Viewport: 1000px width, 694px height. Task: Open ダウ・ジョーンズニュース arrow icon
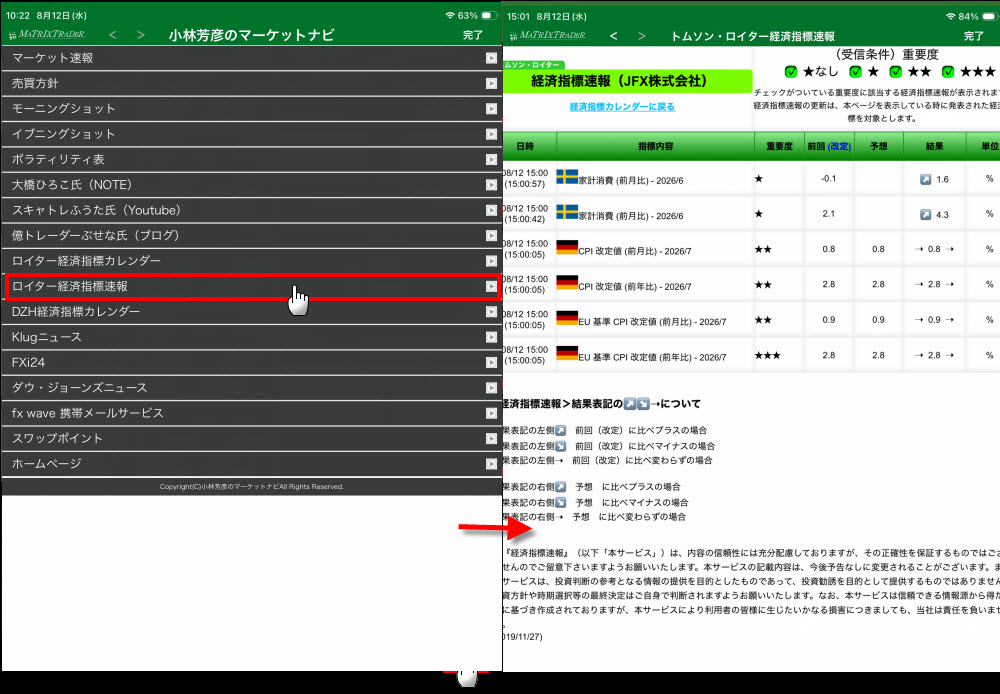pyautogui.click(x=491, y=388)
